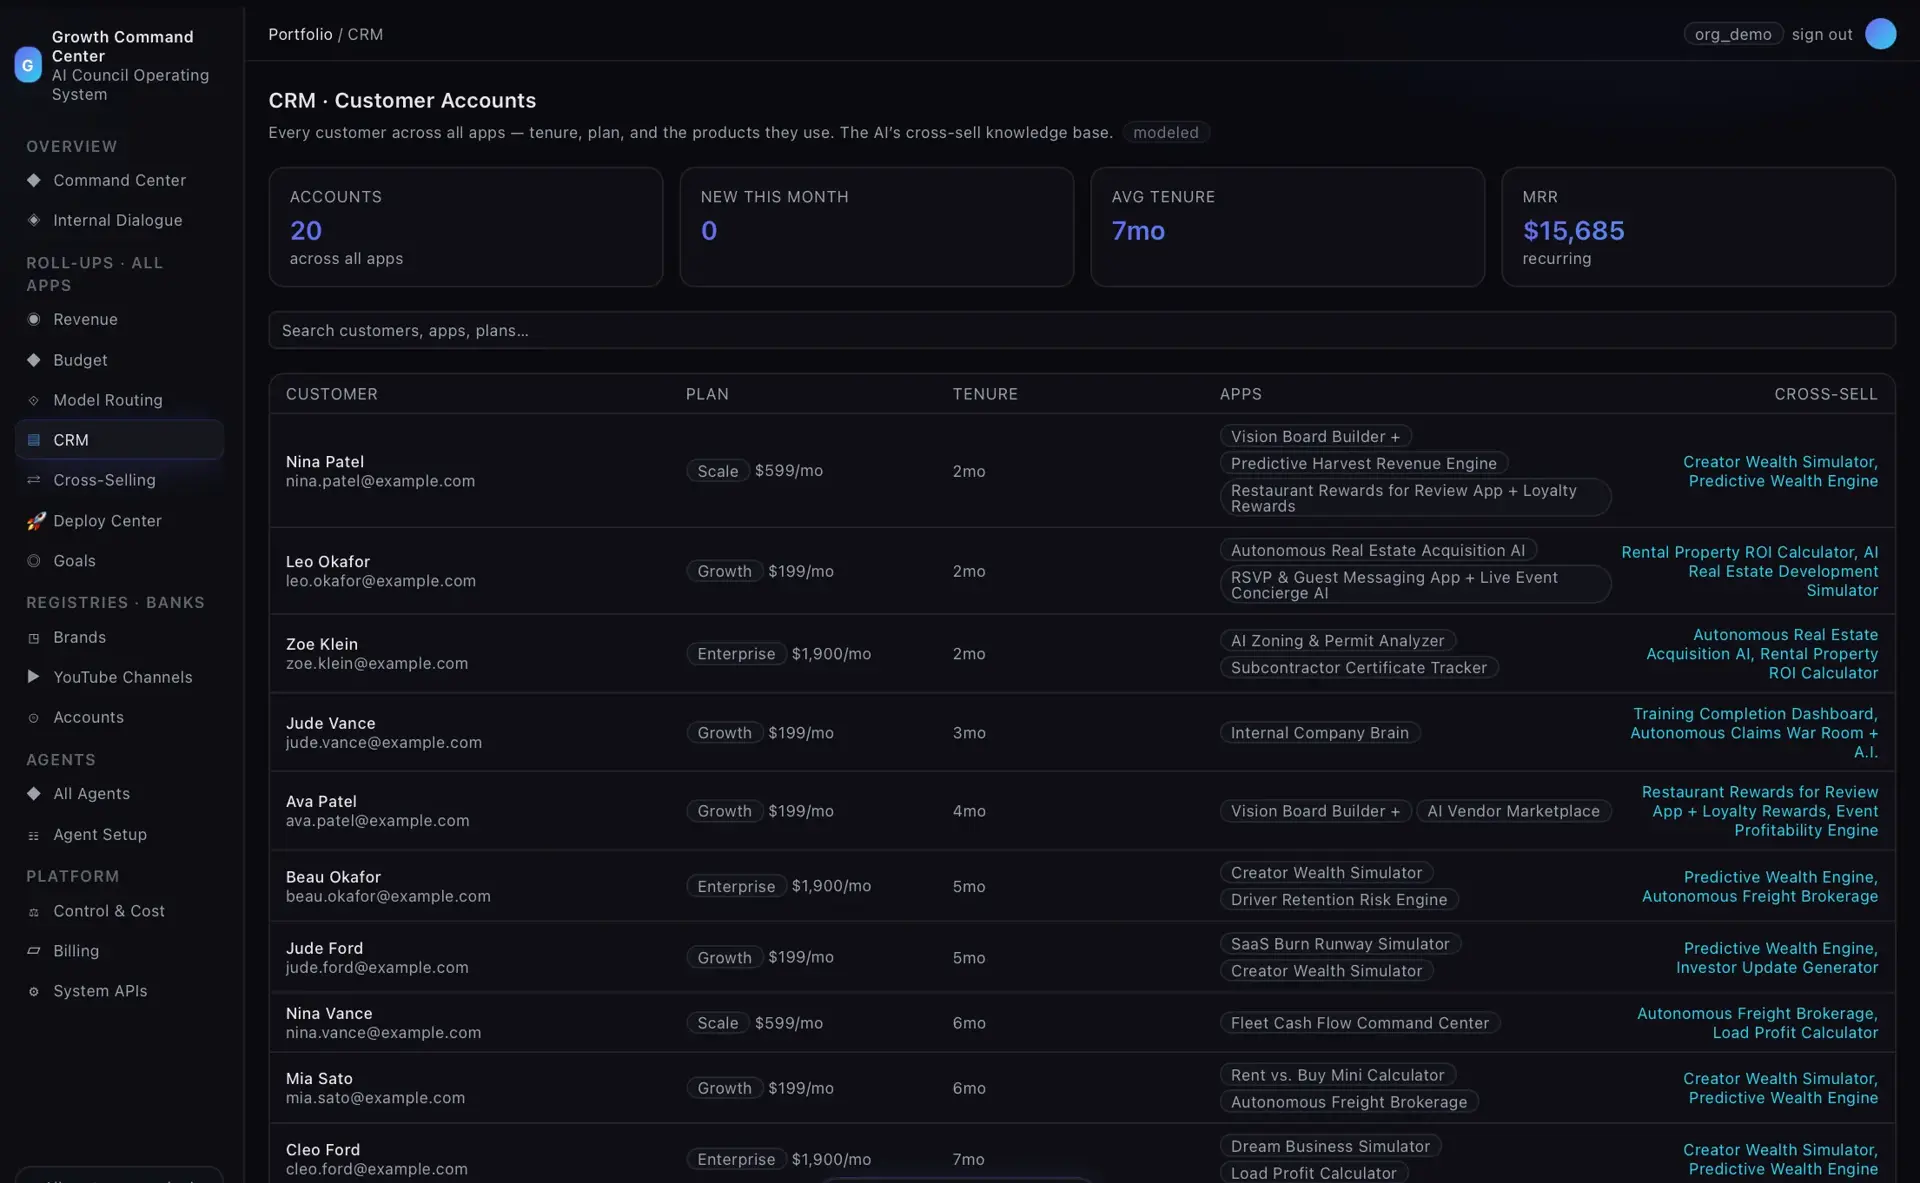This screenshot has width=1920, height=1183.
Task: Click Zoe Klein's Enterprise plan badge
Action: (x=736, y=653)
